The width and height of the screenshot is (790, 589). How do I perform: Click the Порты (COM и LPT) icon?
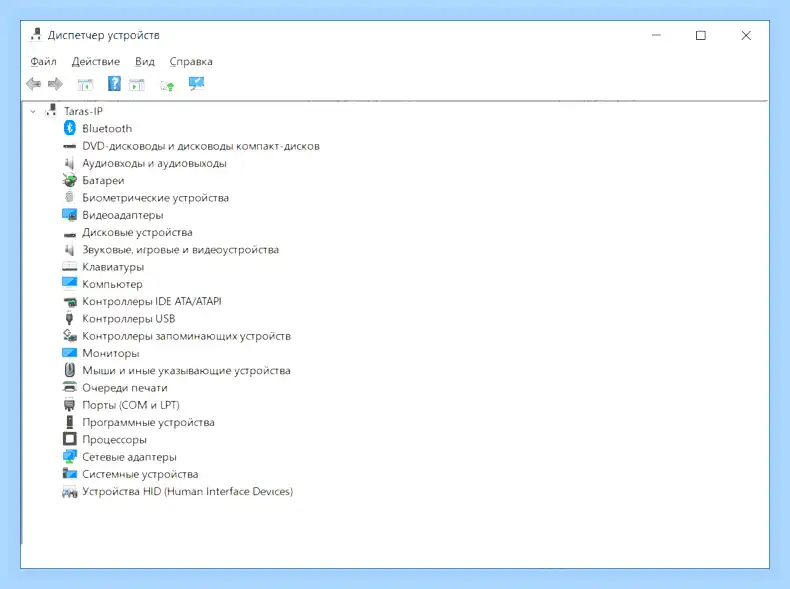pos(70,405)
